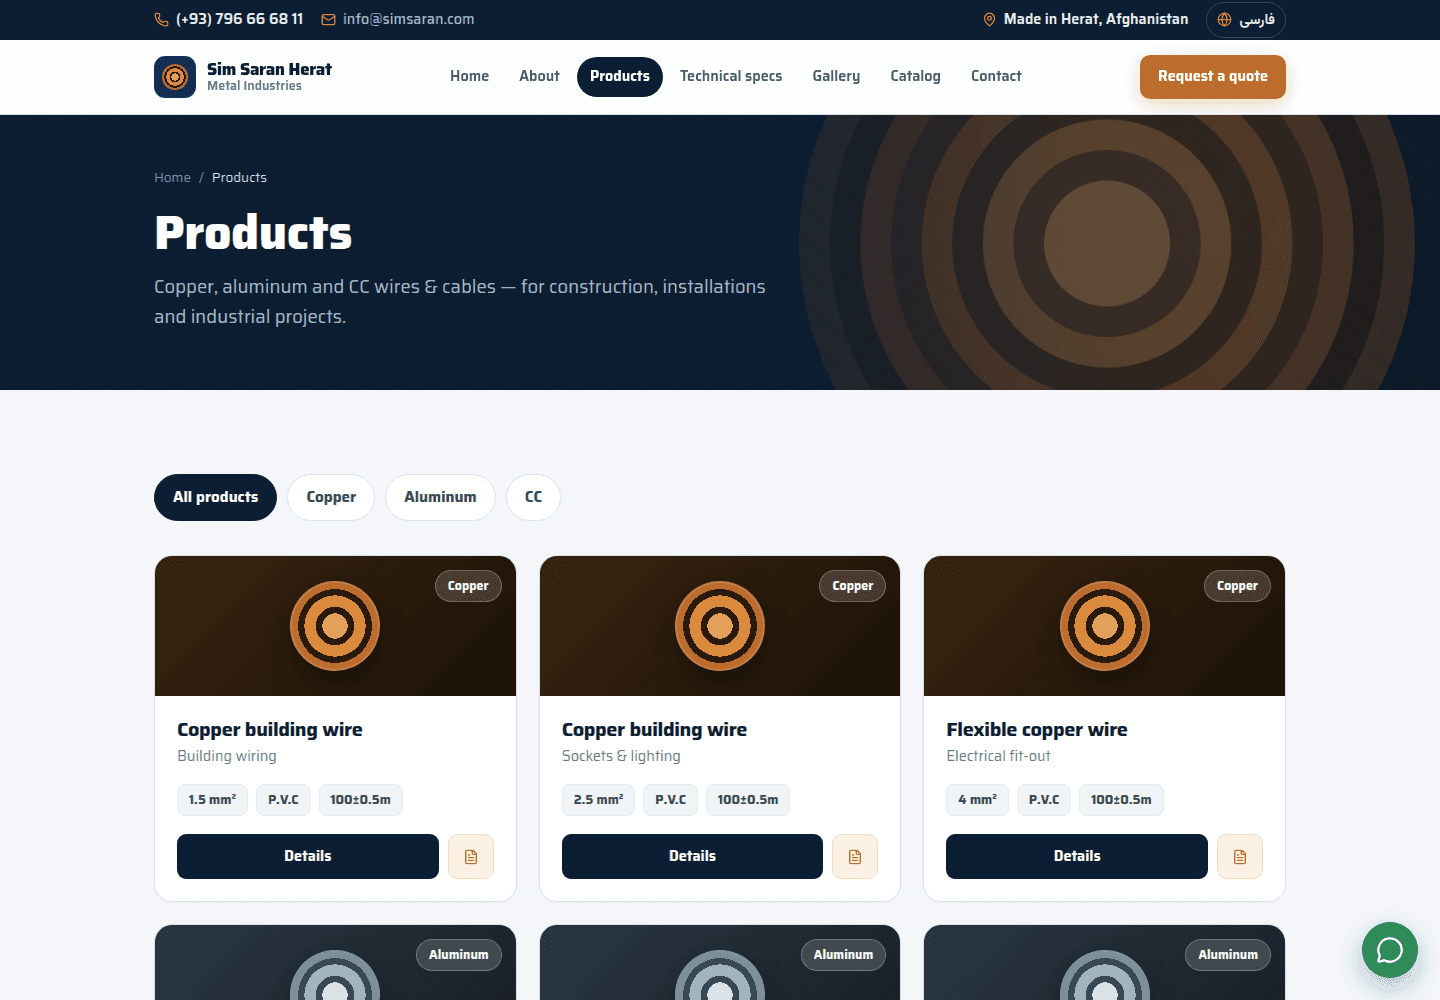This screenshot has width=1440, height=1000.
Task: Filter products by Copper
Action: click(x=331, y=497)
